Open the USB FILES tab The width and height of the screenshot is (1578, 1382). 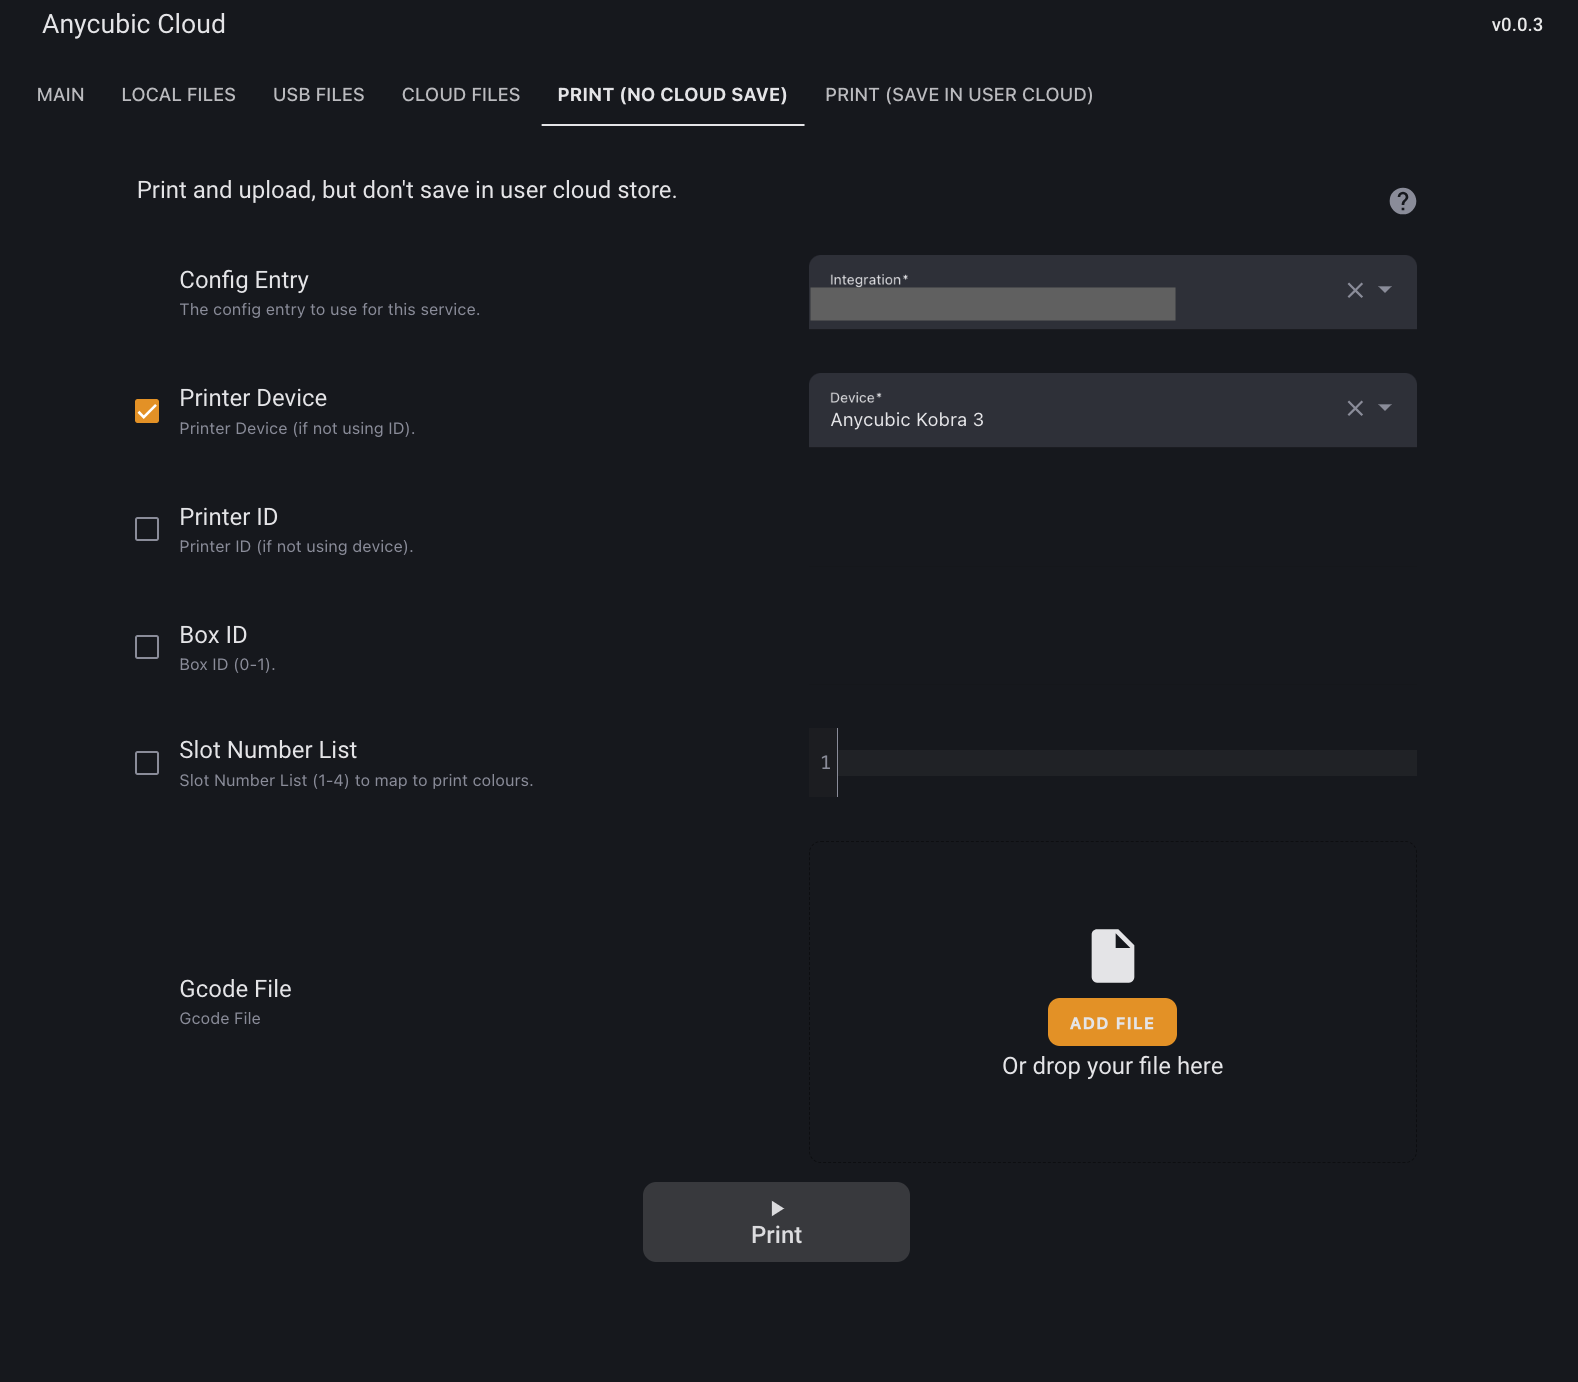319,95
